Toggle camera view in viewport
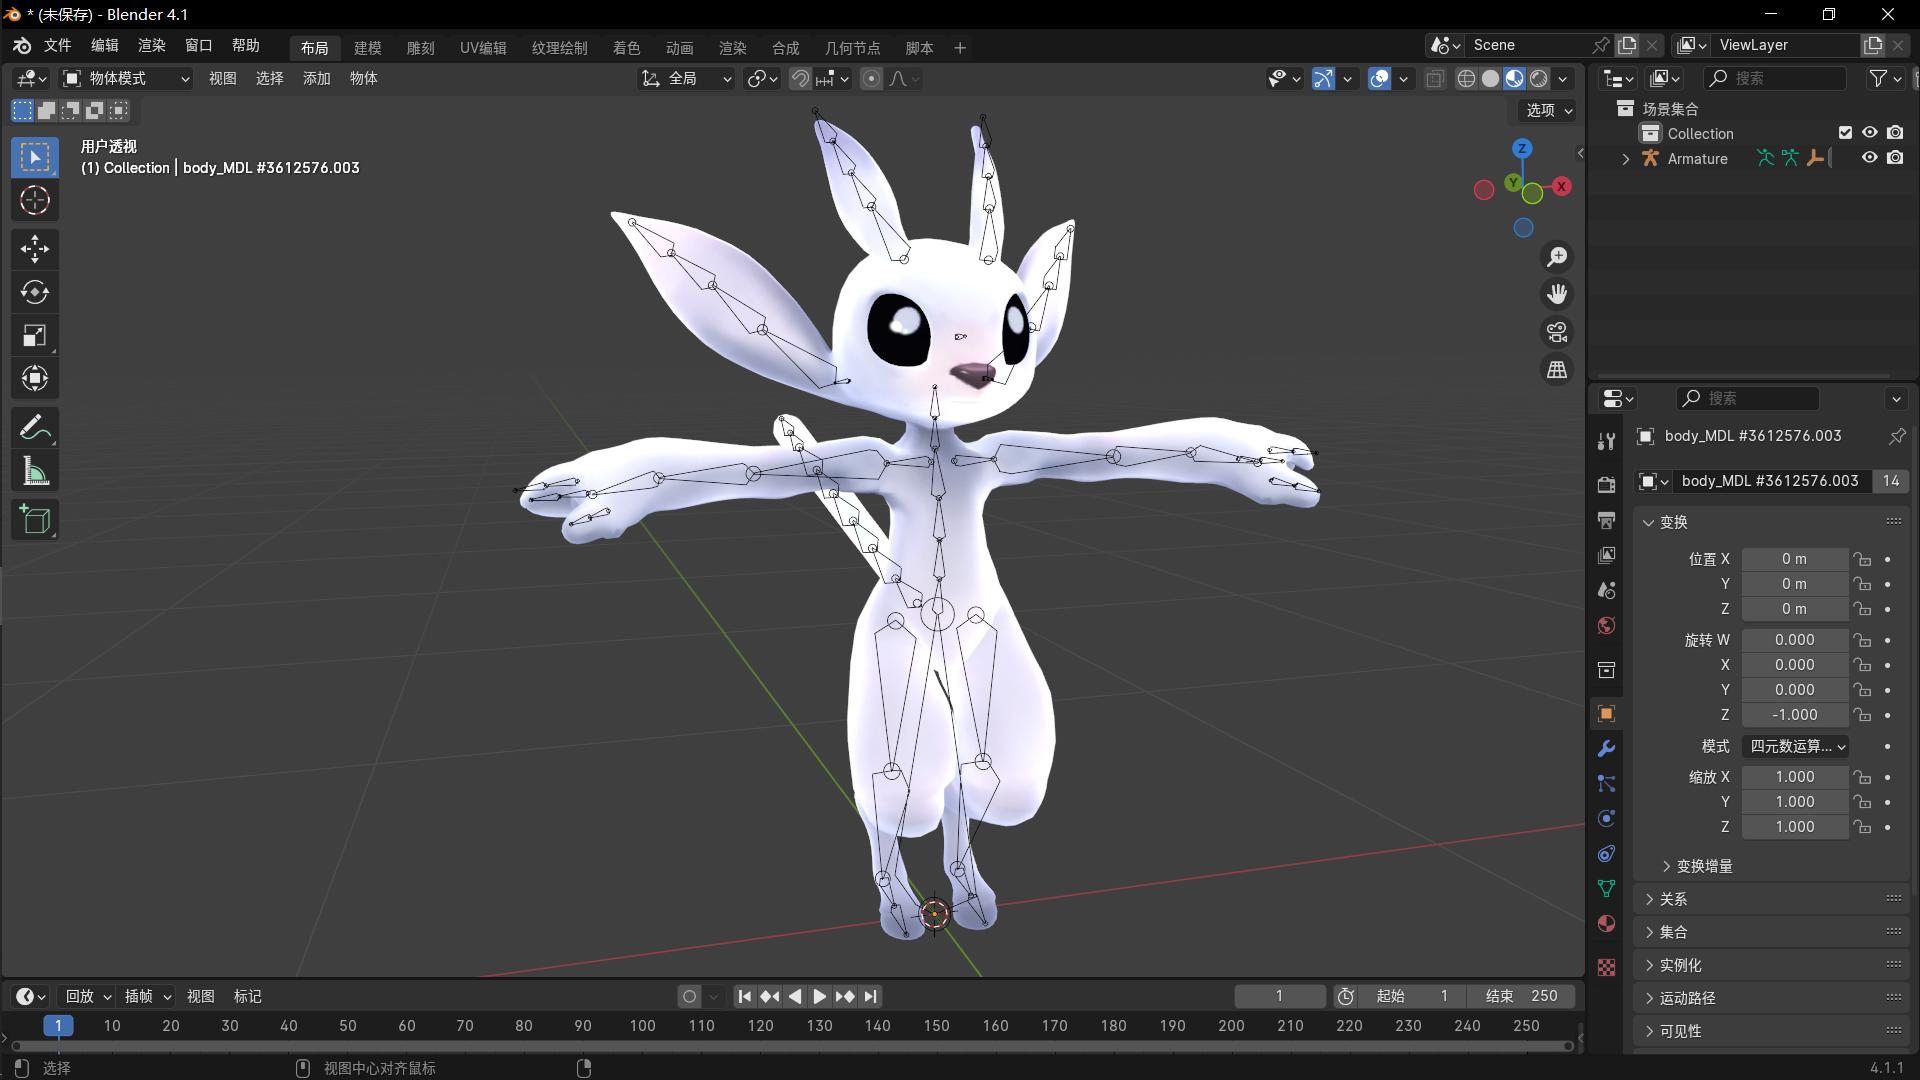Viewport: 1920px width, 1080px height. coord(1557,332)
